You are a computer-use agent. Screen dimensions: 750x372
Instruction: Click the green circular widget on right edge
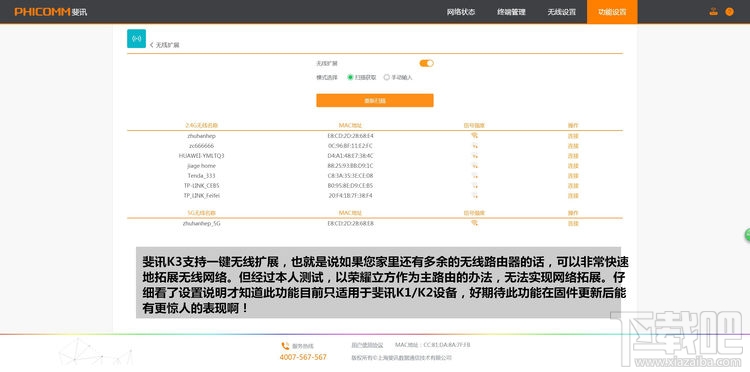coord(747,234)
